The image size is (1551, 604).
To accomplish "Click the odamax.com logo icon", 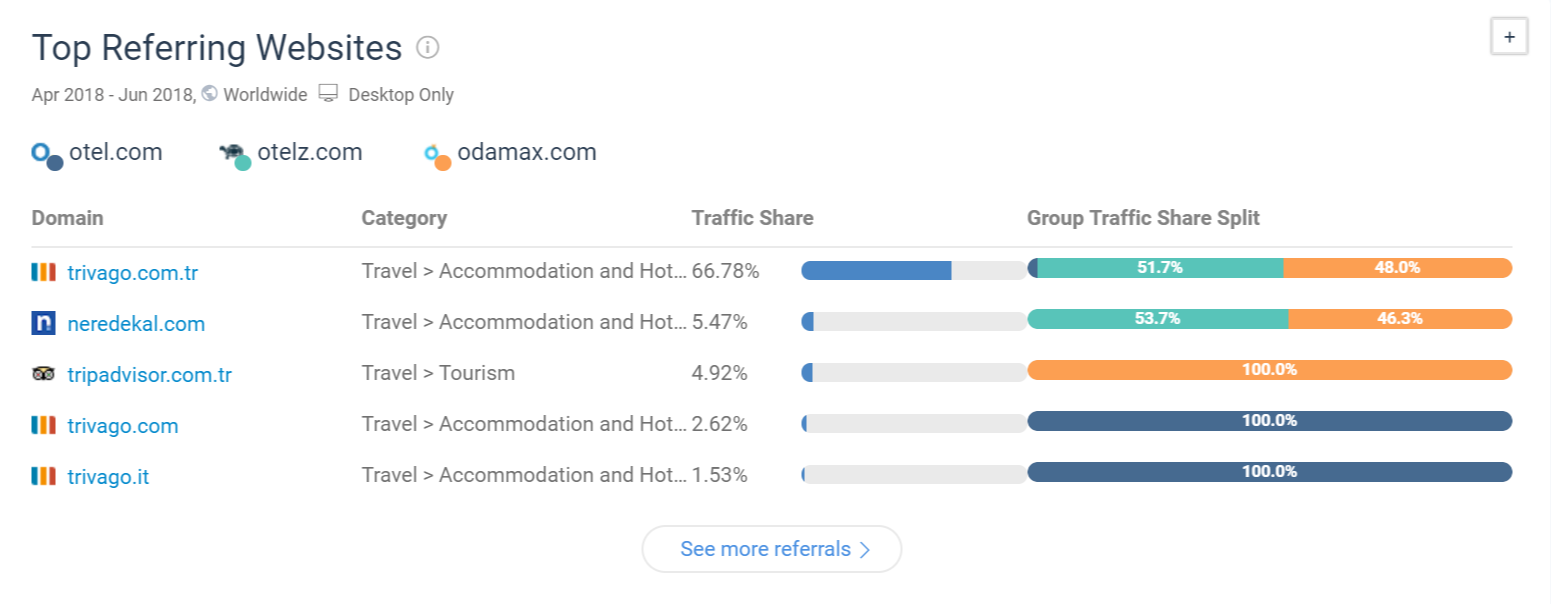I will click(437, 156).
